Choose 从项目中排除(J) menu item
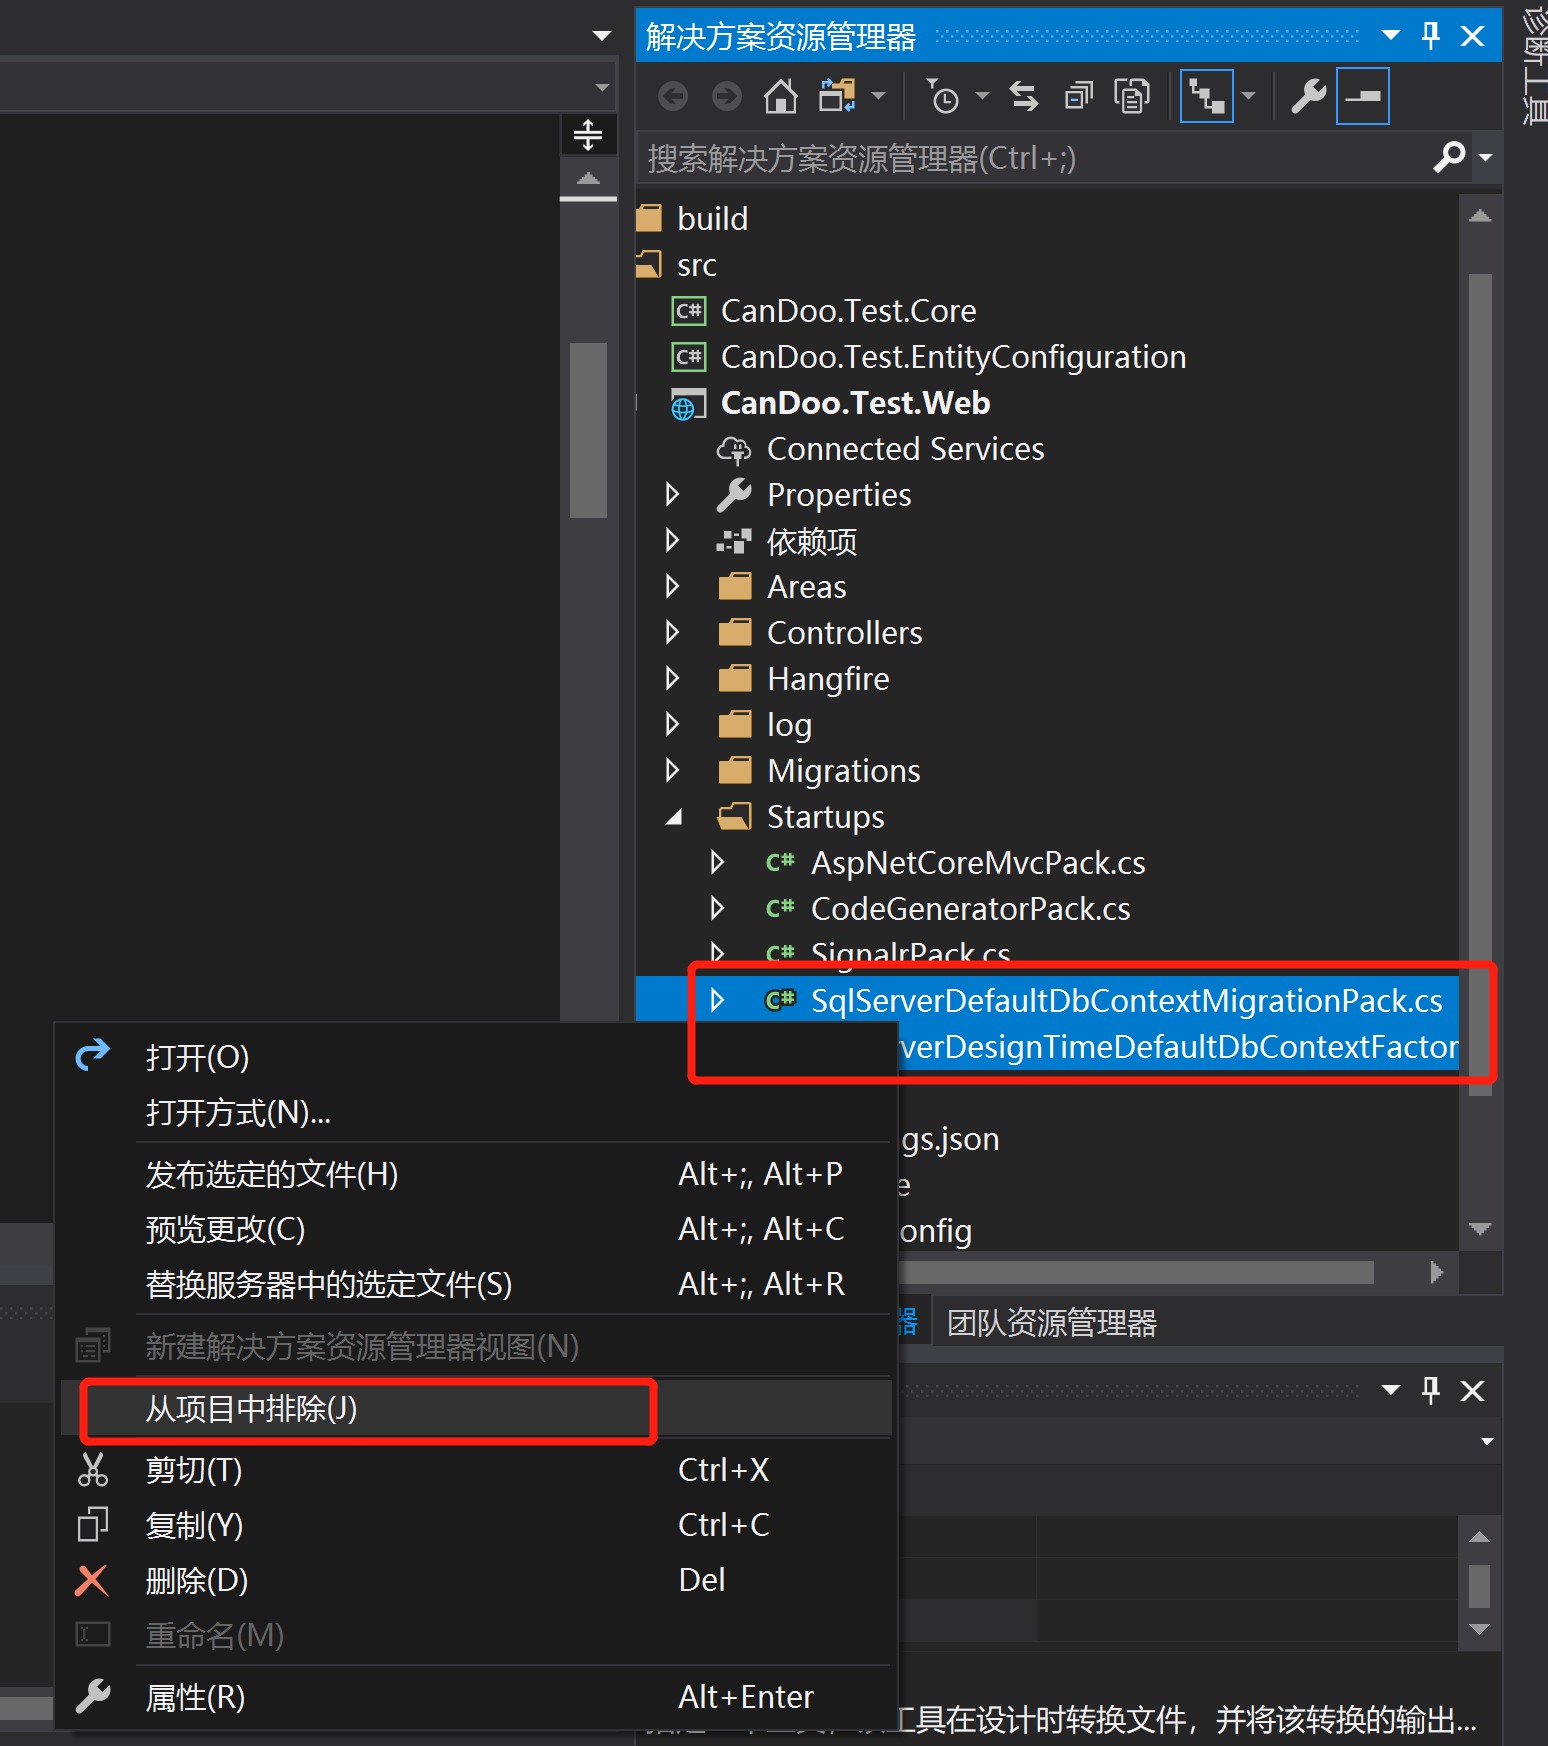This screenshot has width=1548, height=1746. 476,1408
